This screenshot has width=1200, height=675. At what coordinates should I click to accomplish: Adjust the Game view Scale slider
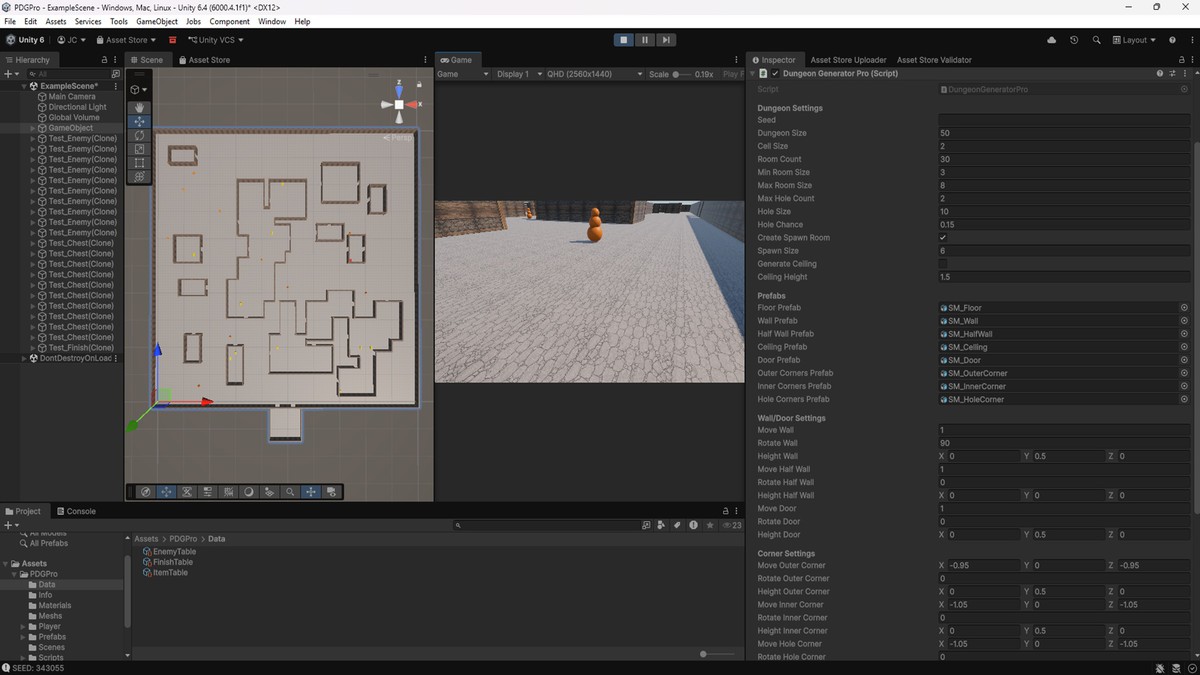coord(682,74)
